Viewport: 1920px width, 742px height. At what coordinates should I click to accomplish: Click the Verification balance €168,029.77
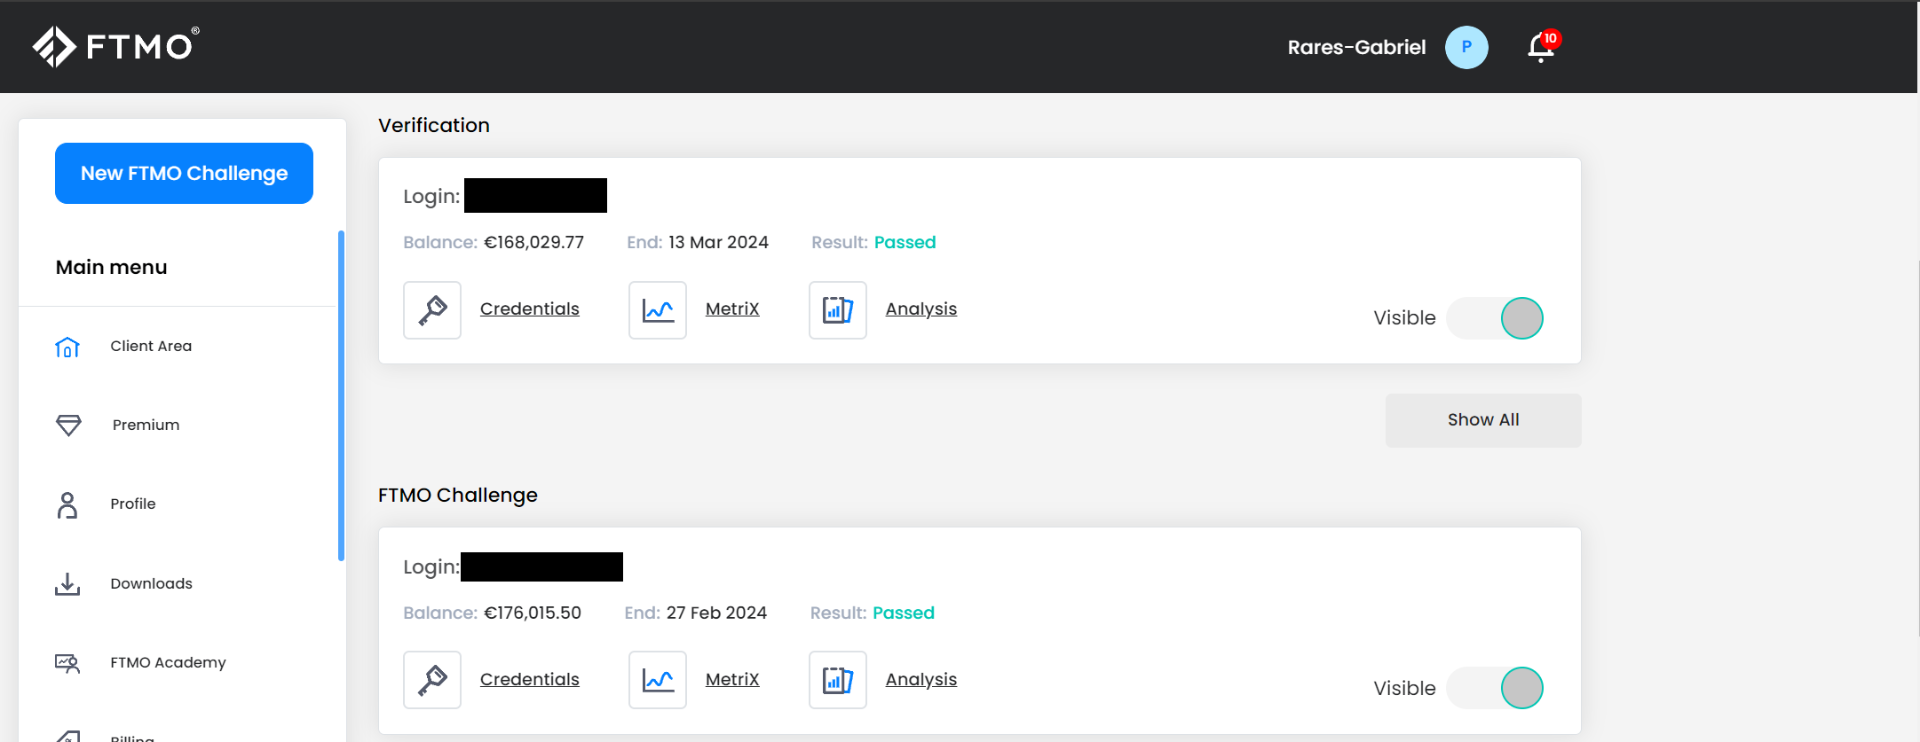(534, 242)
